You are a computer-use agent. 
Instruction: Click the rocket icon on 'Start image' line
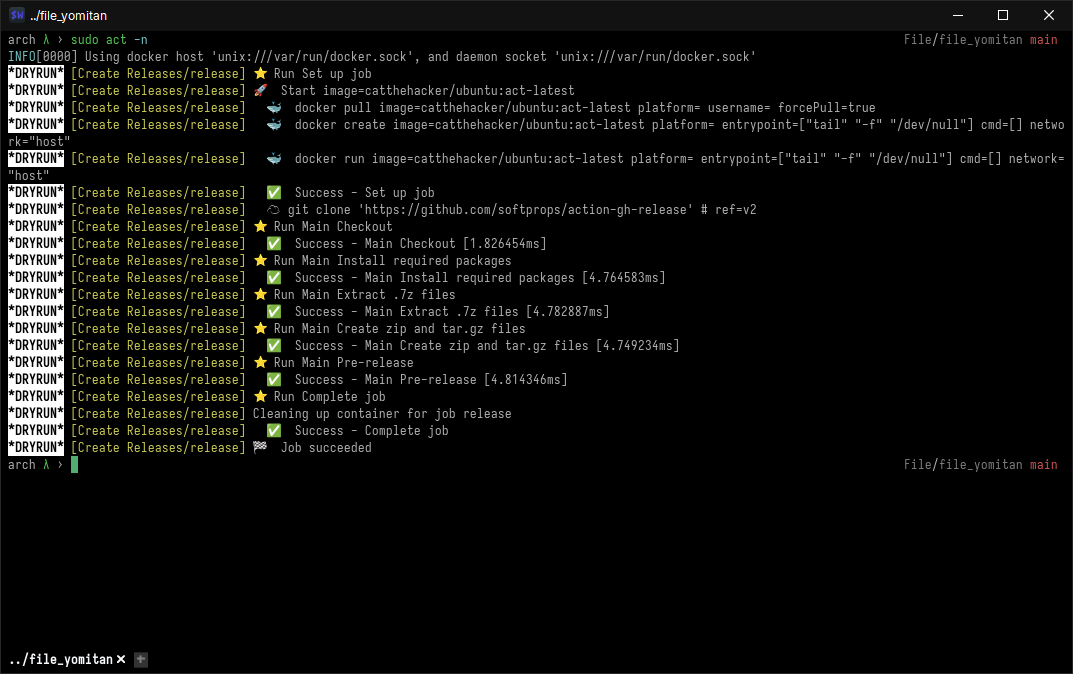[x=260, y=91]
